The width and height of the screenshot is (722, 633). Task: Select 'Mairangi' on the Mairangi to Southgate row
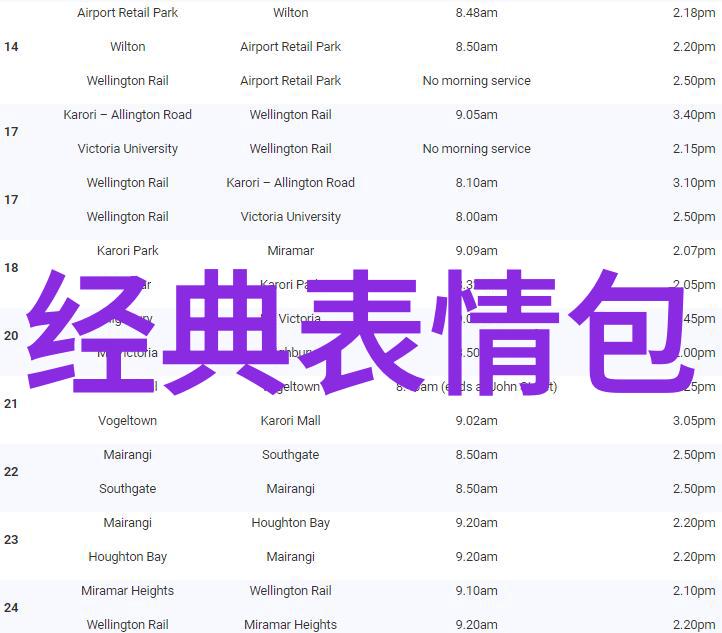tap(128, 455)
